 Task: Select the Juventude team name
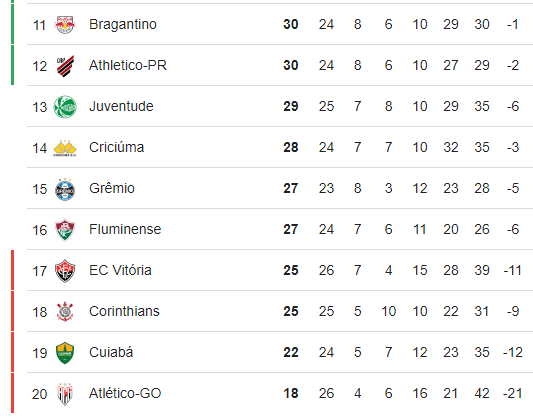click(121, 106)
